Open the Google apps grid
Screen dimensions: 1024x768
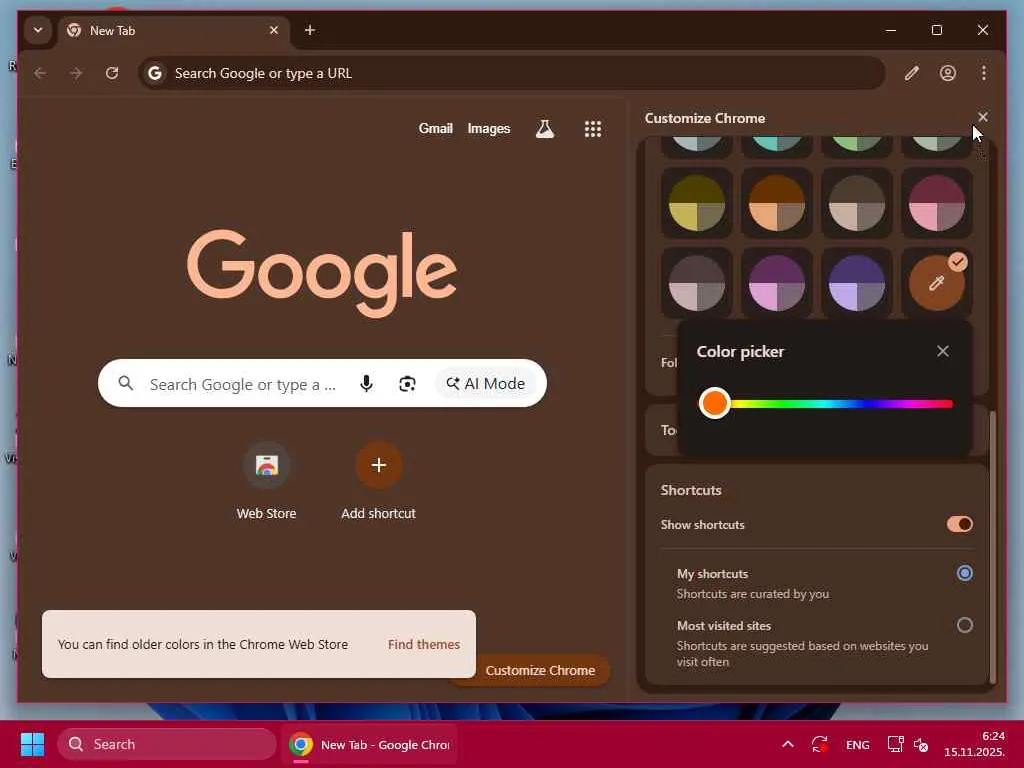pyautogui.click(x=592, y=129)
